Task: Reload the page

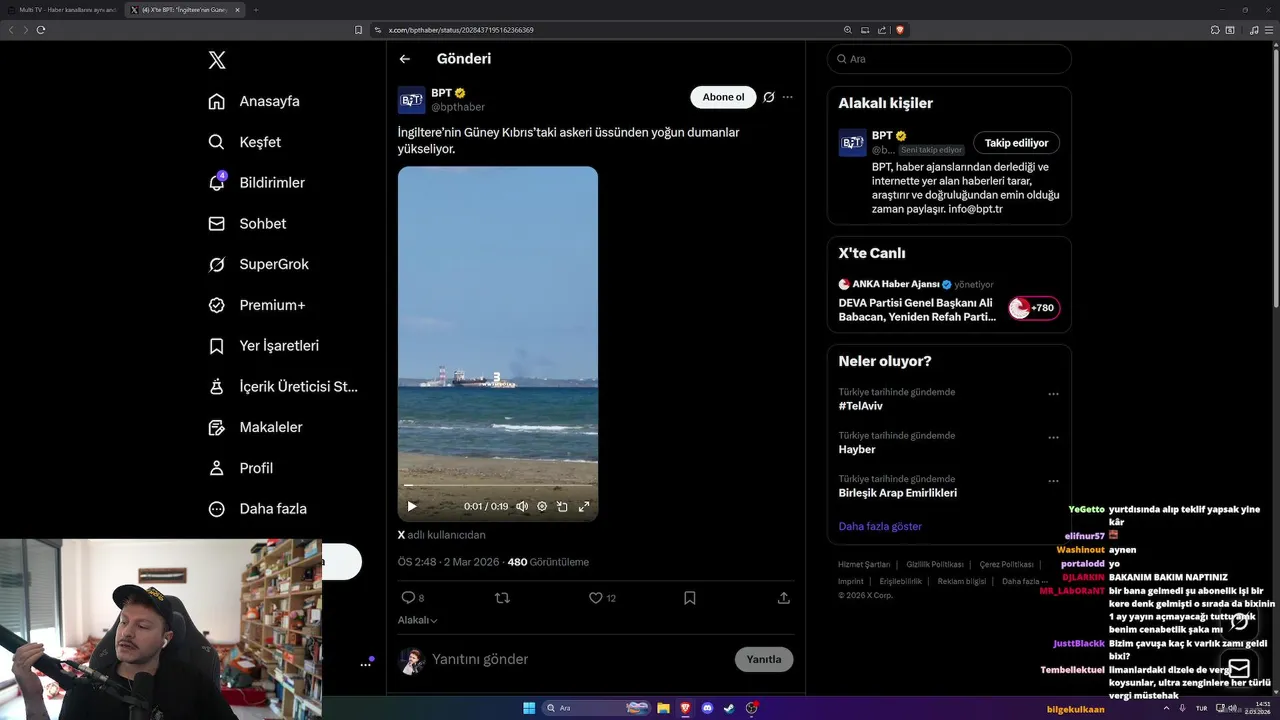Action: click(x=41, y=30)
